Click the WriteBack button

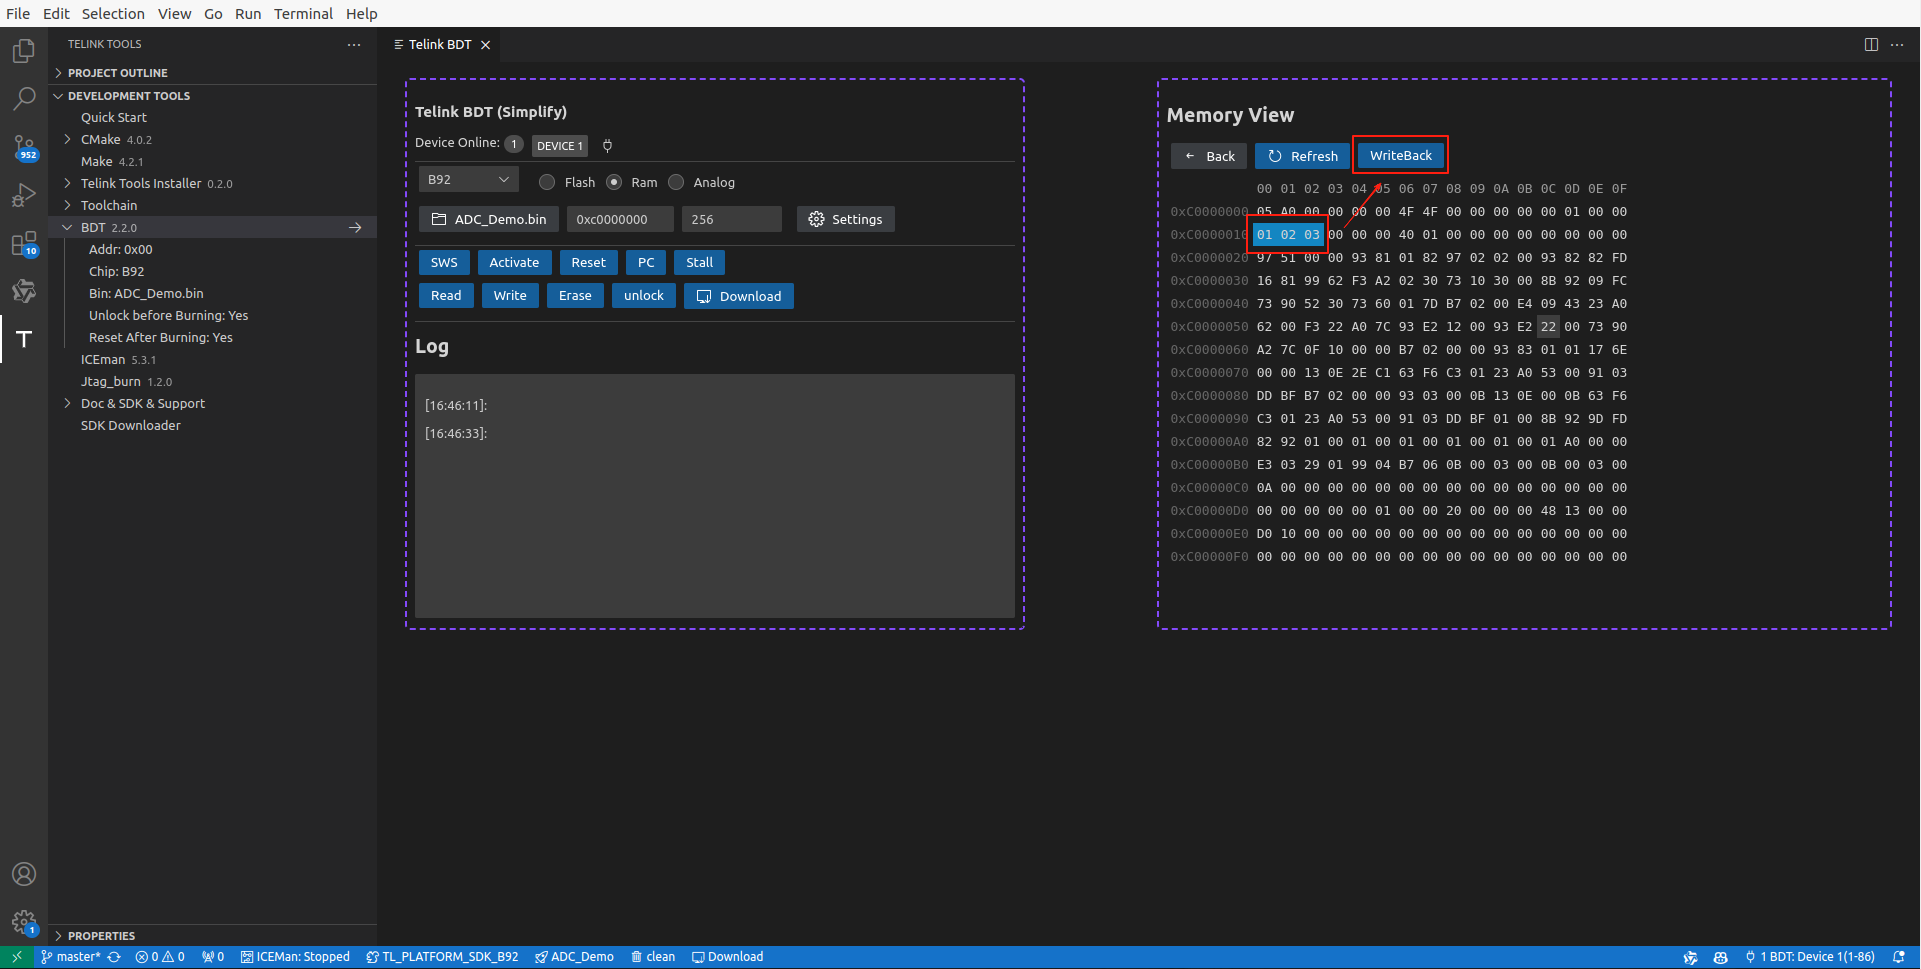click(1400, 156)
